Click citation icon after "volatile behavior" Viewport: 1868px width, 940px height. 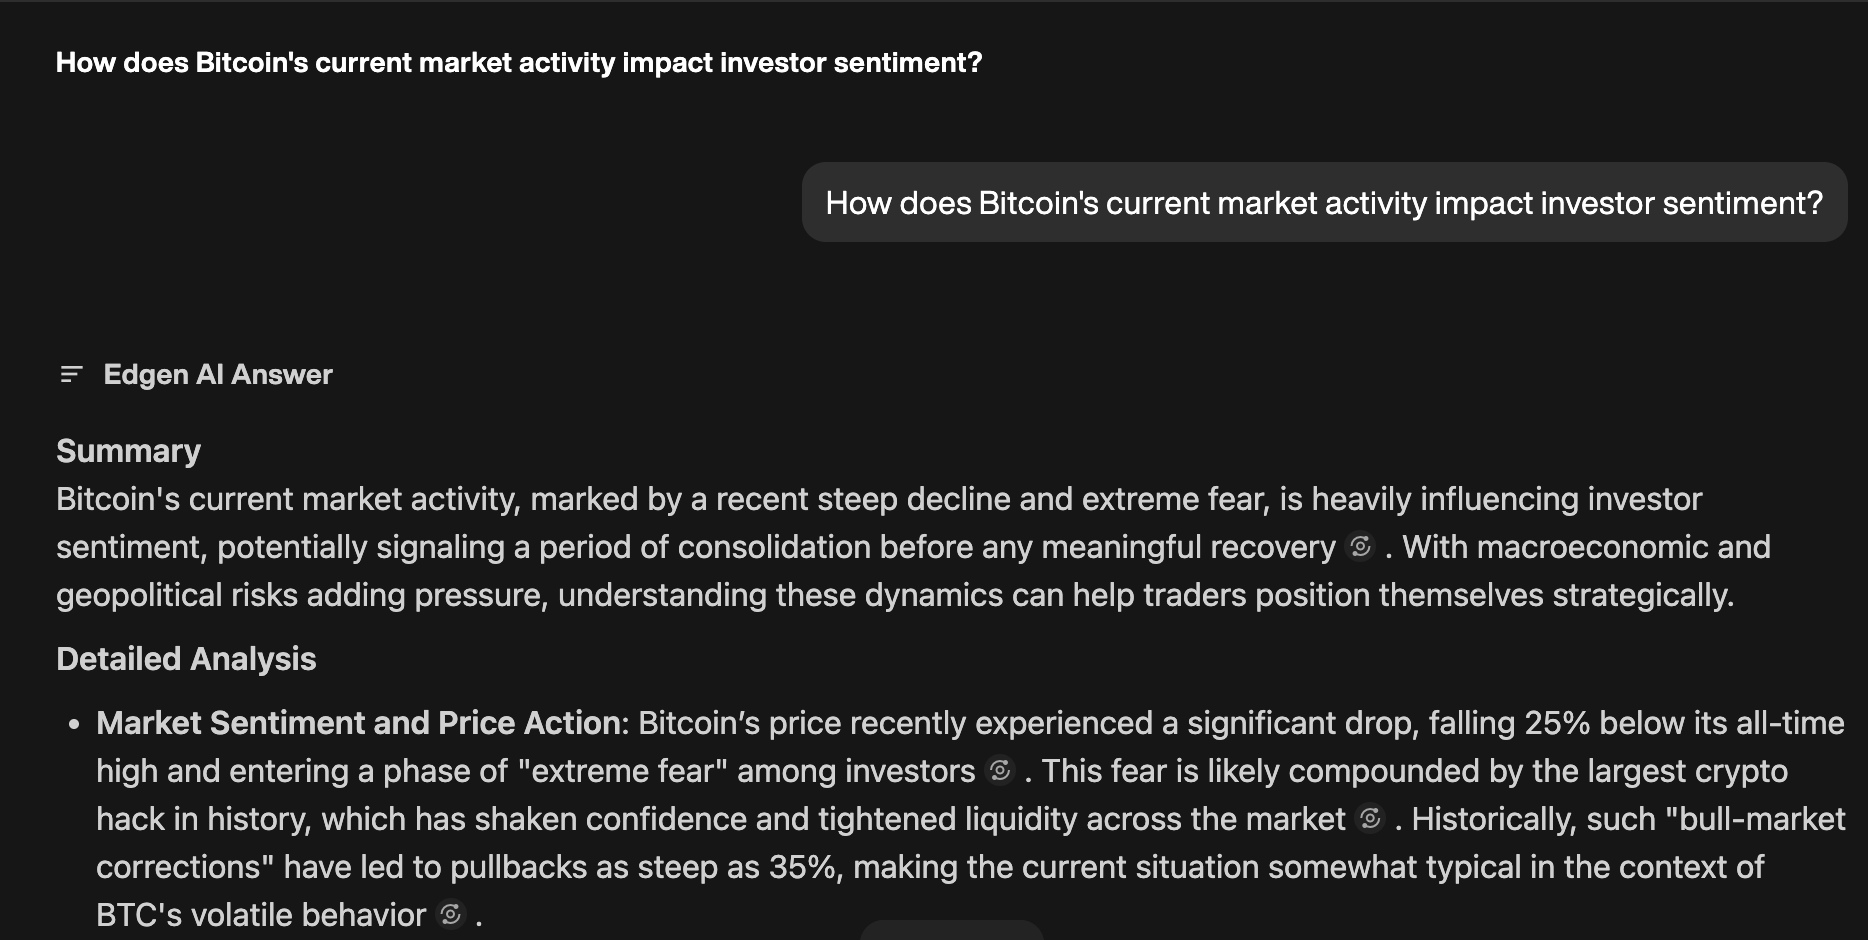point(451,914)
